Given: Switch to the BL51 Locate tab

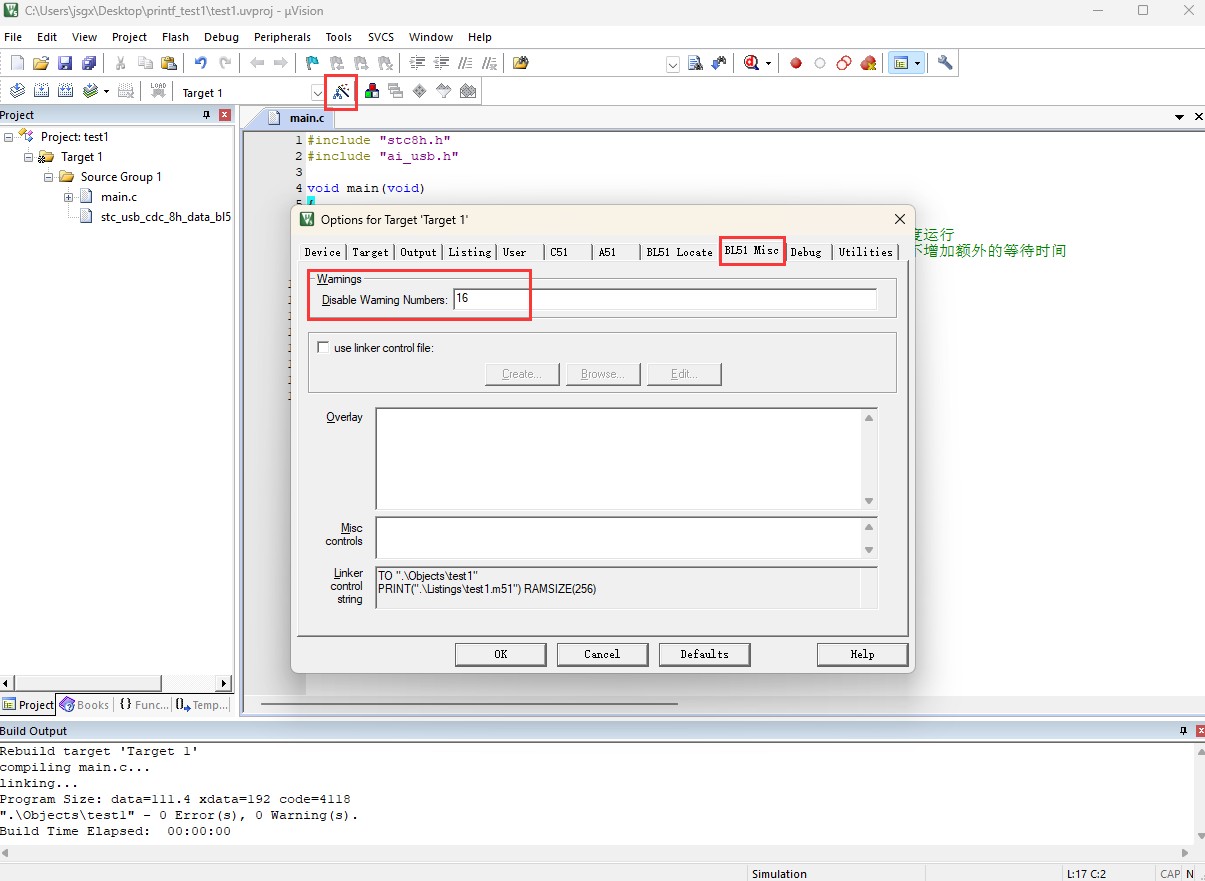Looking at the screenshot, I should click(679, 252).
